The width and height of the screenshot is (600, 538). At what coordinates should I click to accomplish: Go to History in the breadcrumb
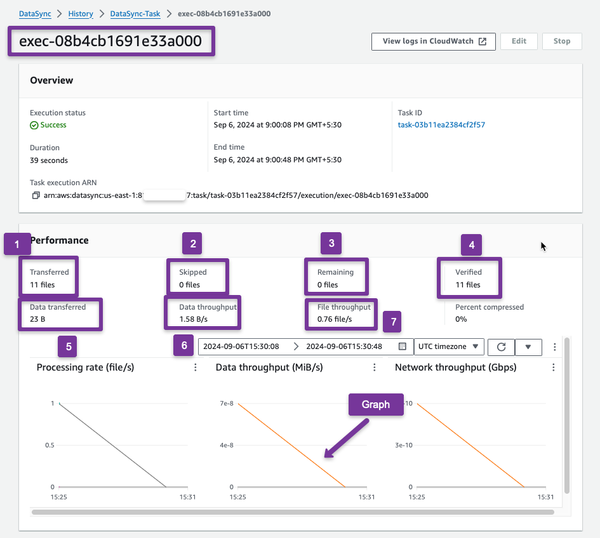[x=83, y=15]
